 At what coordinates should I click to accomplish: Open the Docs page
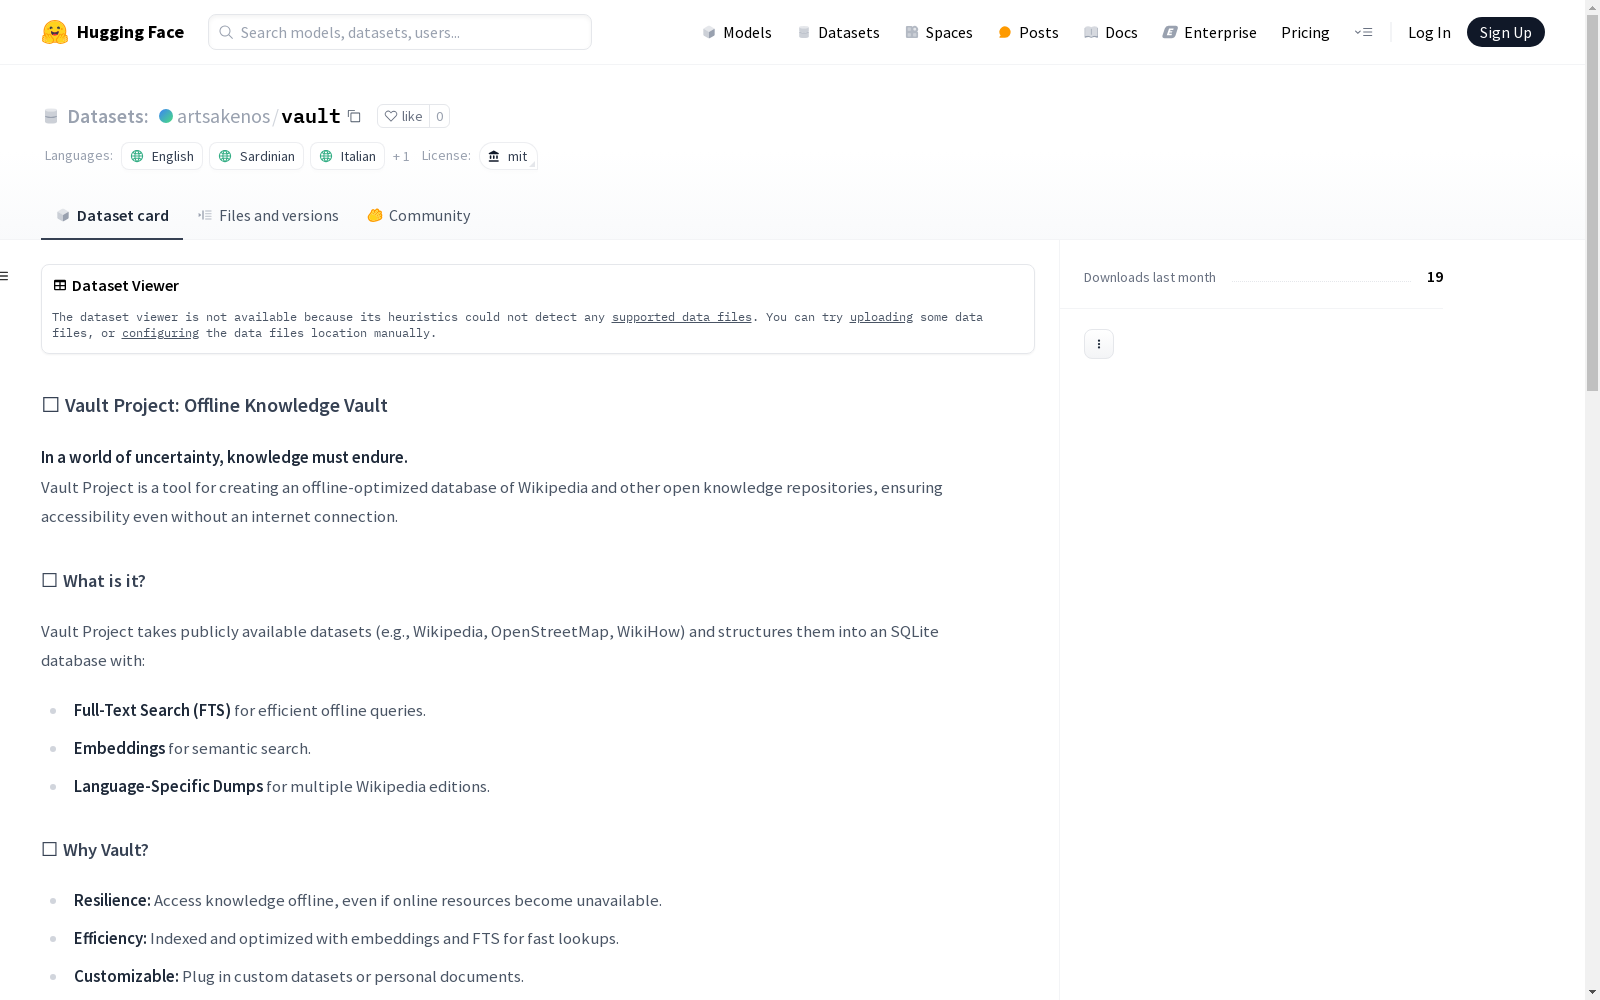(x=1111, y=32)
